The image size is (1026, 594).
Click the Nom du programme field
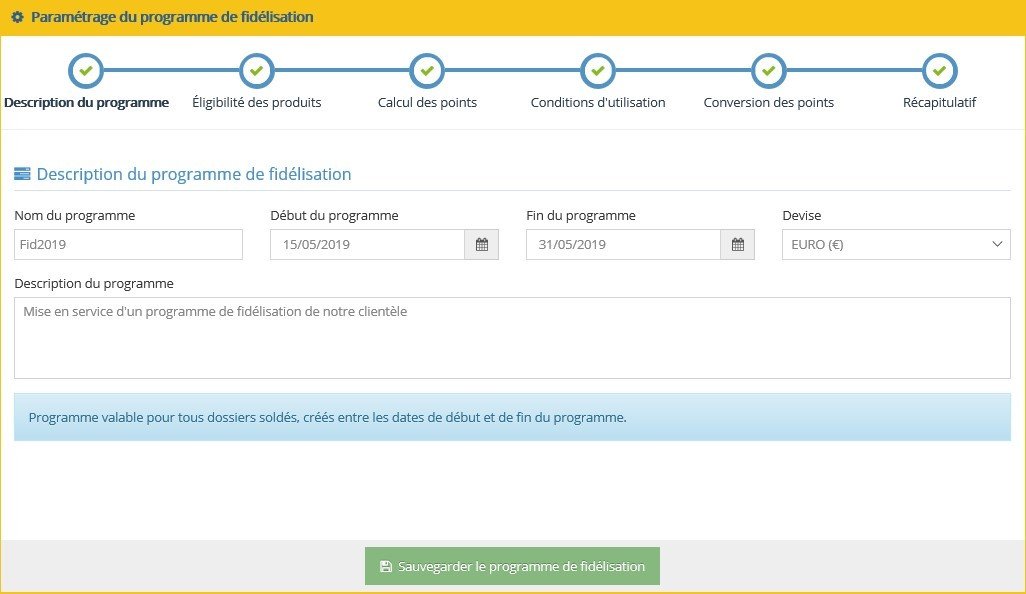pos(128,245)
